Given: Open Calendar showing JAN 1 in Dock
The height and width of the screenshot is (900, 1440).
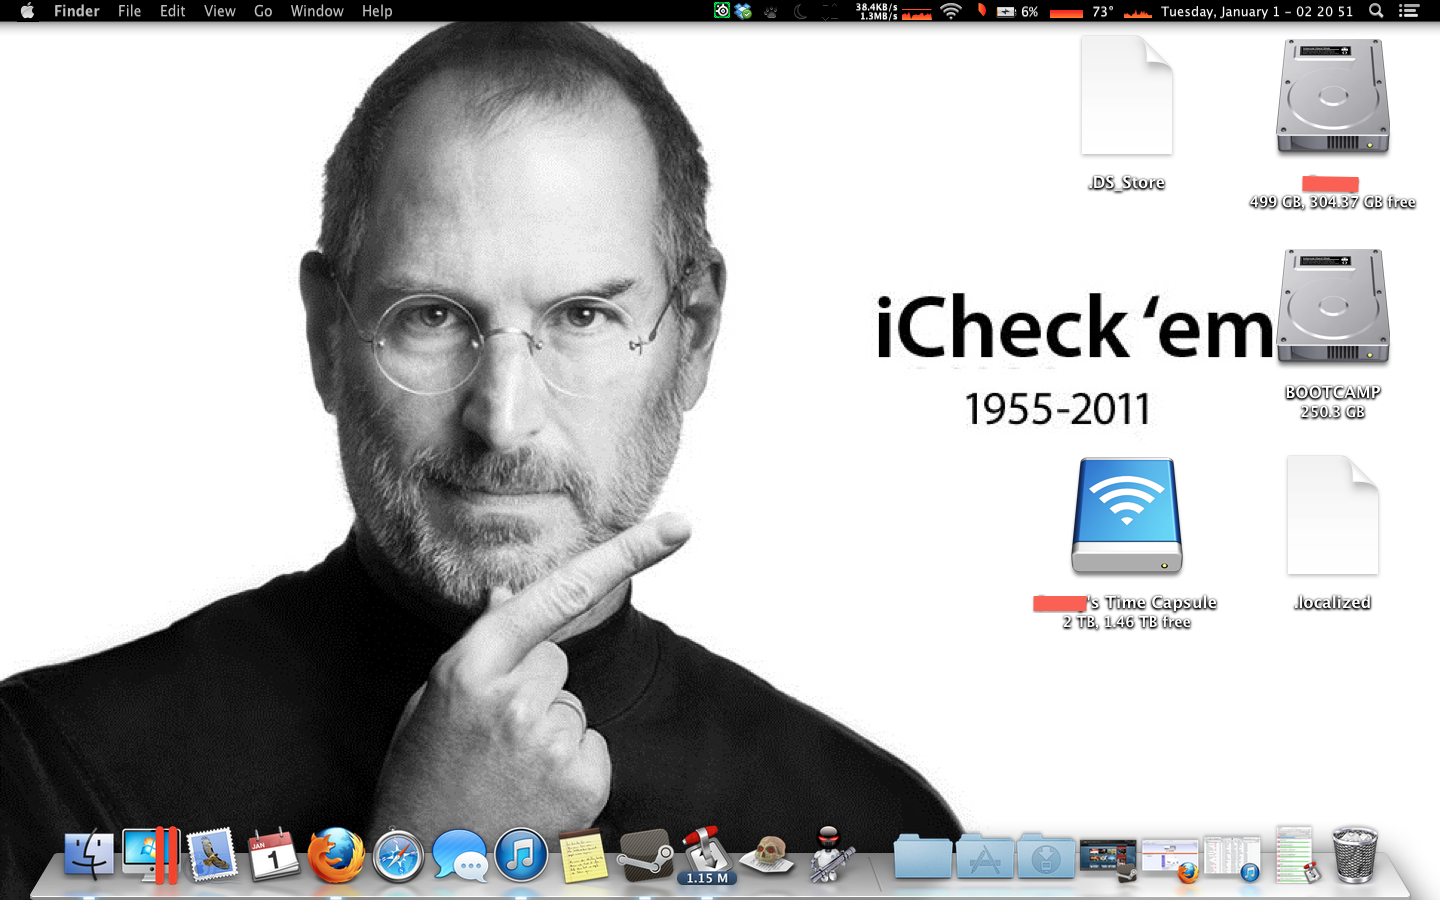Looking at the screenshot, I should point(273,855).
